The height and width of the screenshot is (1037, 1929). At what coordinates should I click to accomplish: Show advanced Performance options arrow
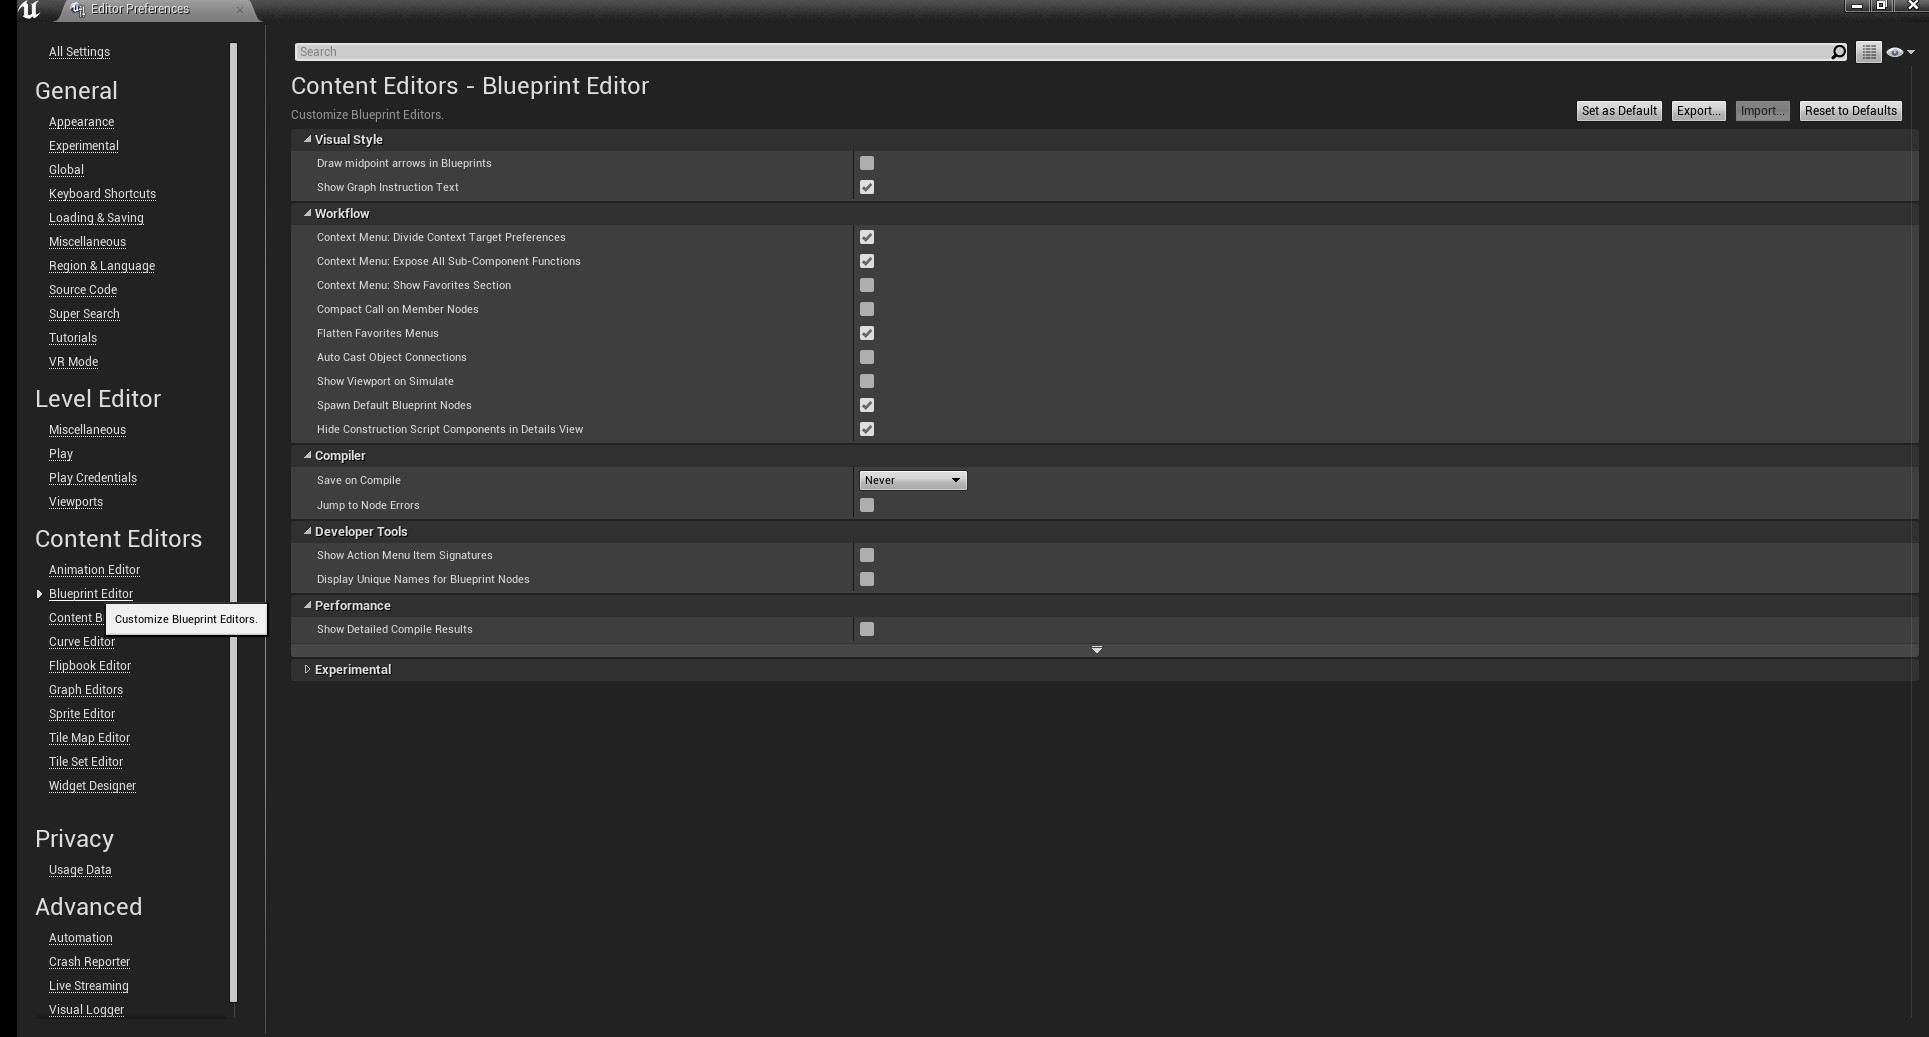click(x=1097, y=650)
